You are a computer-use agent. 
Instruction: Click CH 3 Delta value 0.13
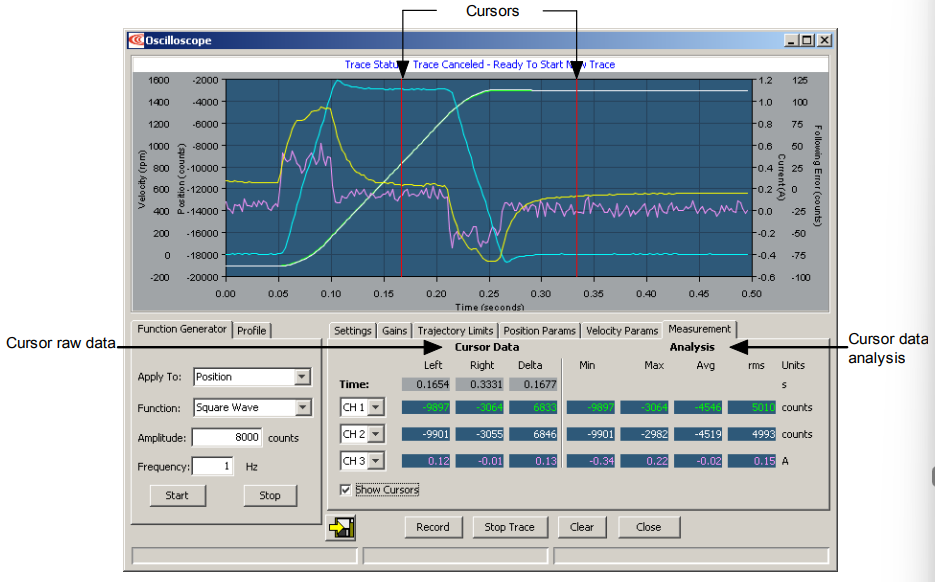(533, 461)
